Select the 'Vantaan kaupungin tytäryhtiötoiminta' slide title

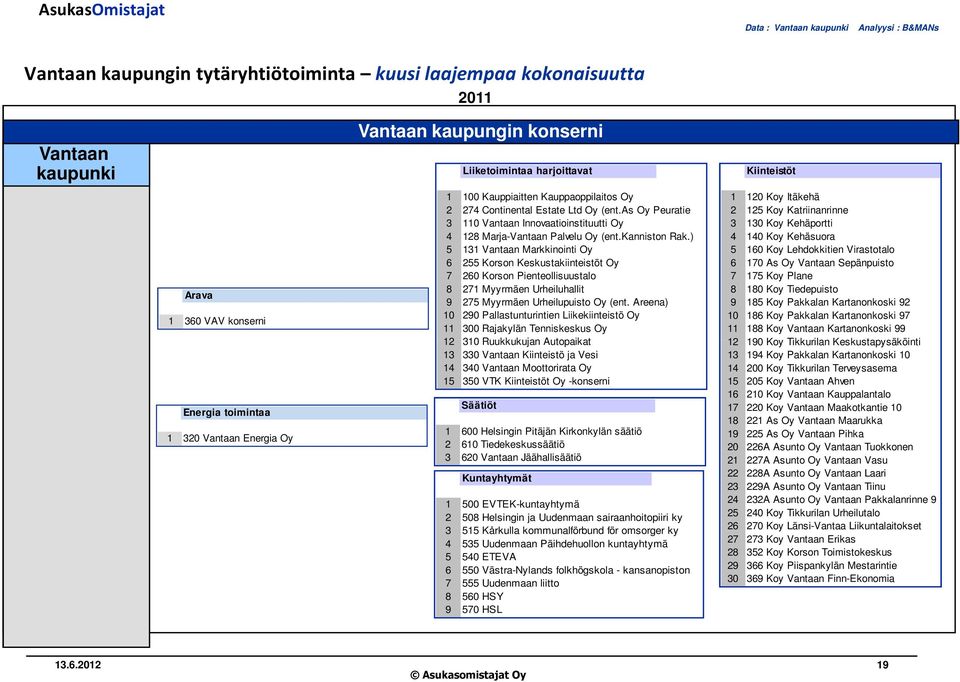[189, 73]
